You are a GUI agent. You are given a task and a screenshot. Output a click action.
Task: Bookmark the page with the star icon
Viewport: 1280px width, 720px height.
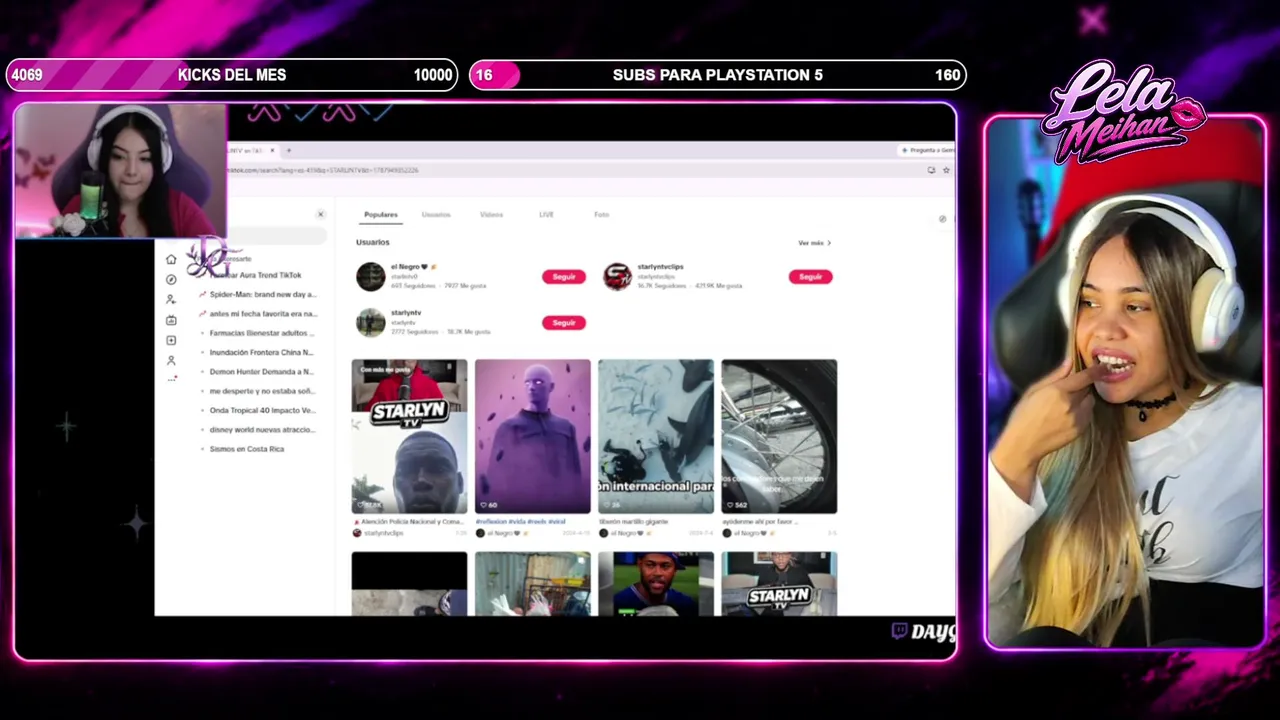[946, 170]
